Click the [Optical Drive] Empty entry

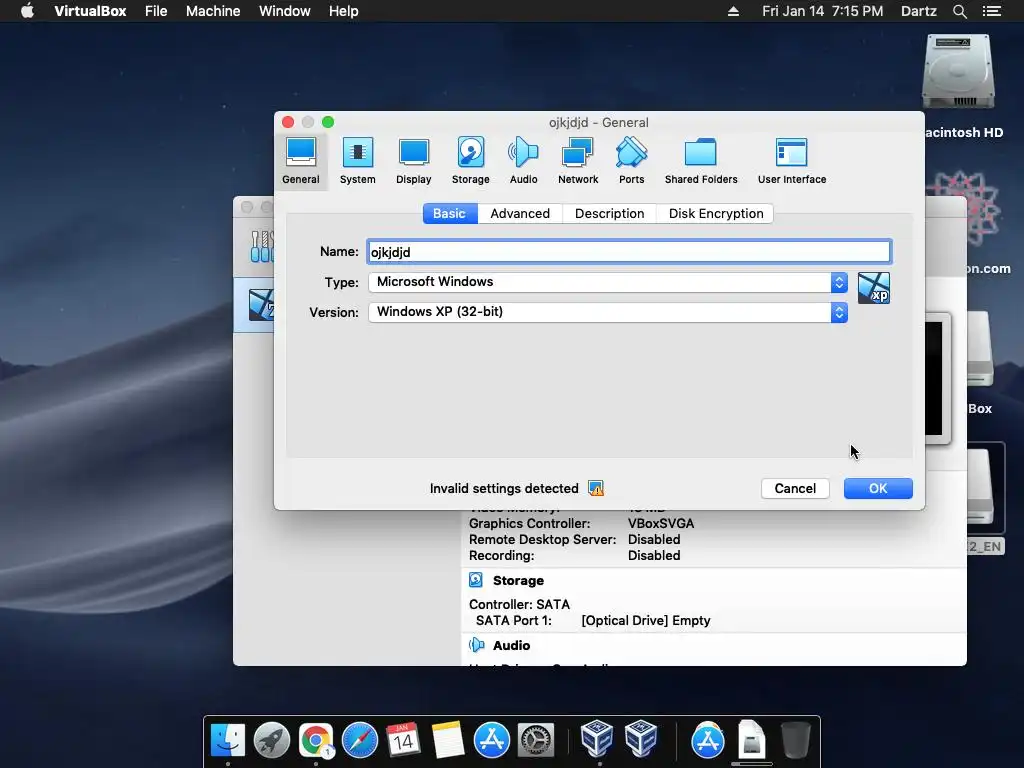click(646, 620)
